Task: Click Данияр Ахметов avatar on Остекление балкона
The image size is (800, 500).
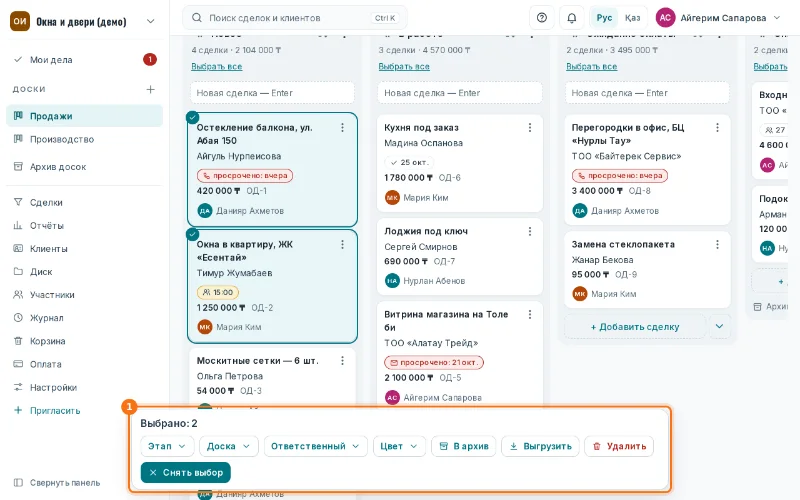Action: tap(205, 211)
